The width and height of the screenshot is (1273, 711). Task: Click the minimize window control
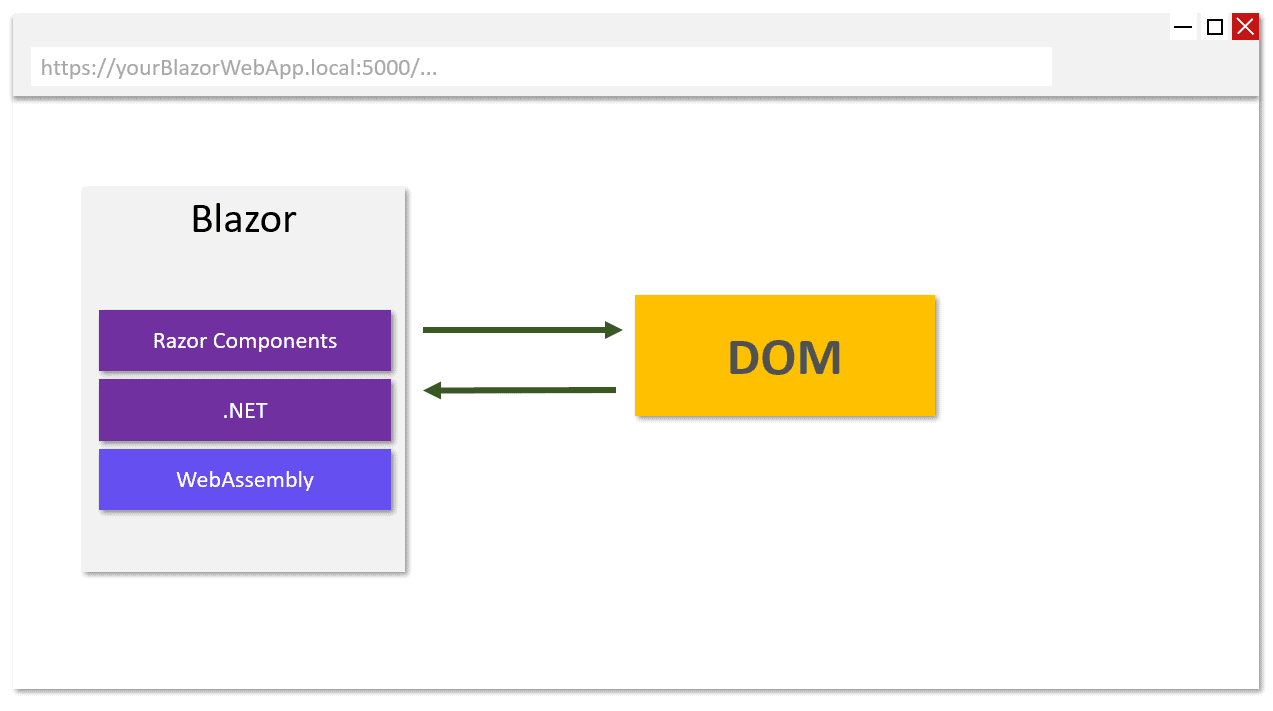1182,26
